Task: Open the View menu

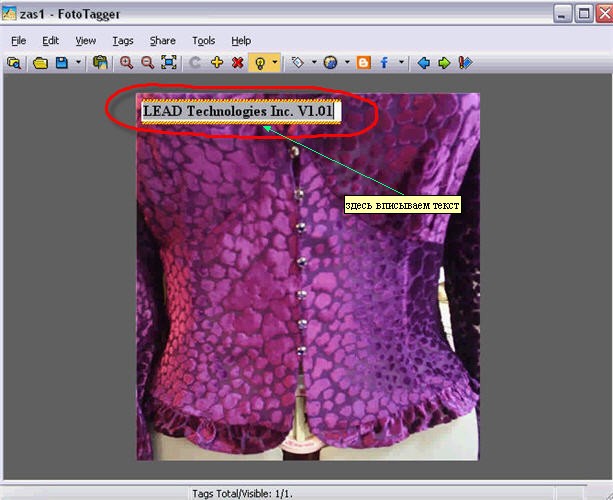Action: point(86,41)
